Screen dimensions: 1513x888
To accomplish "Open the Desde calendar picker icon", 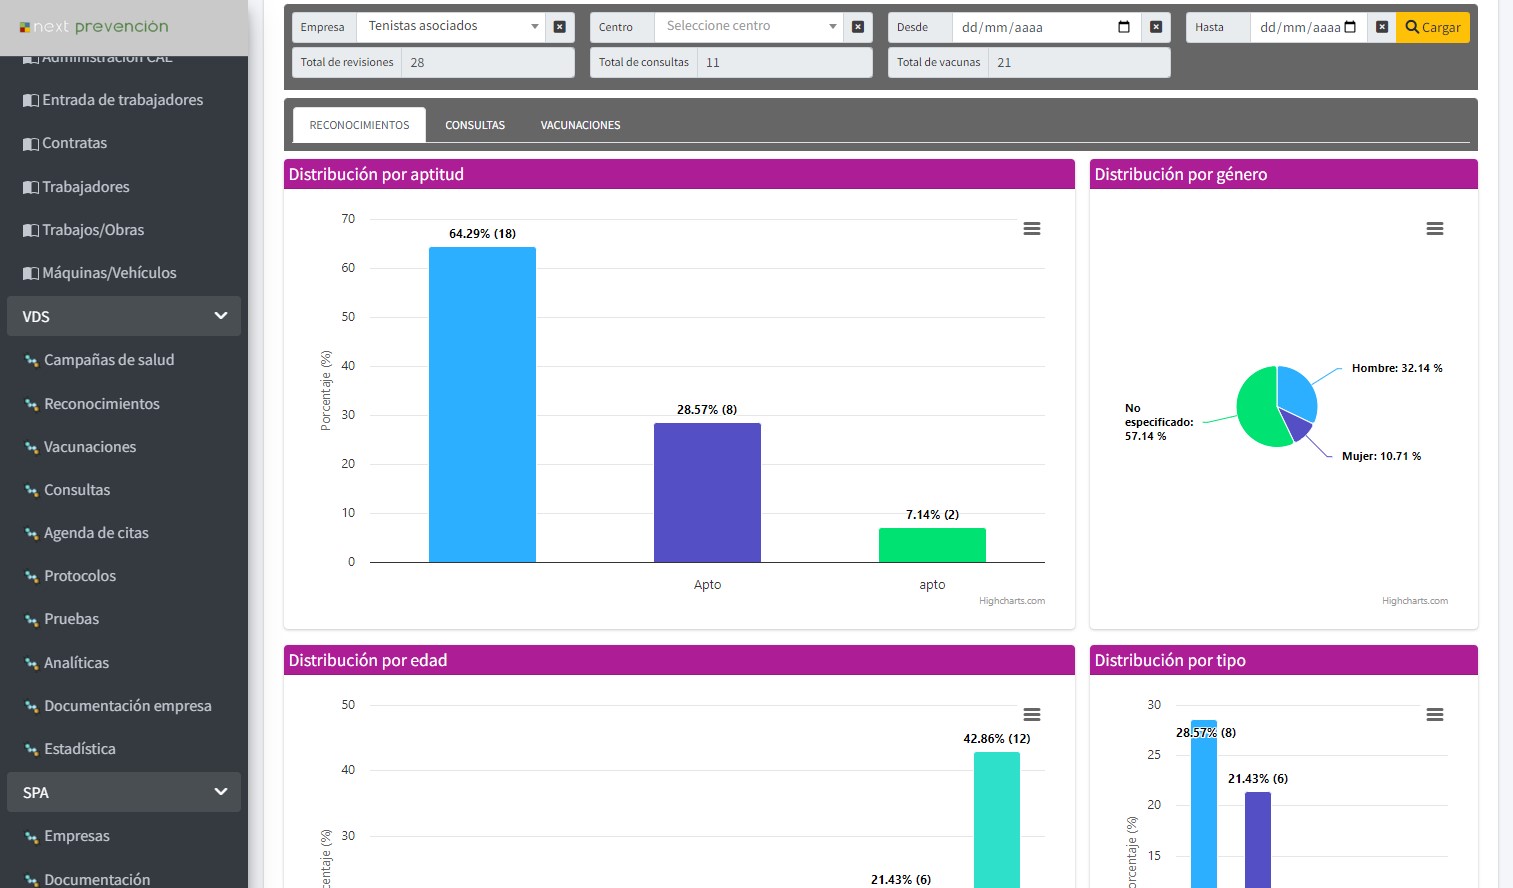I will click(1124, 27).
